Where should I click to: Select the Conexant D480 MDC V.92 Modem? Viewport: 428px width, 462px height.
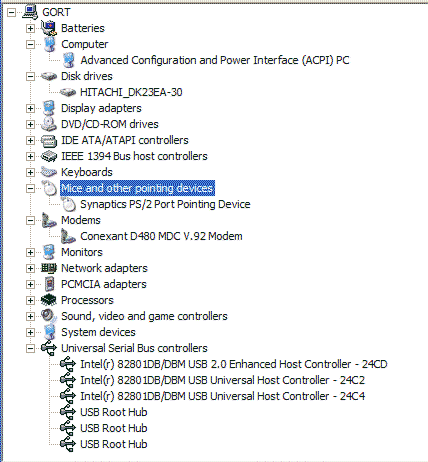tap(161, 236)
